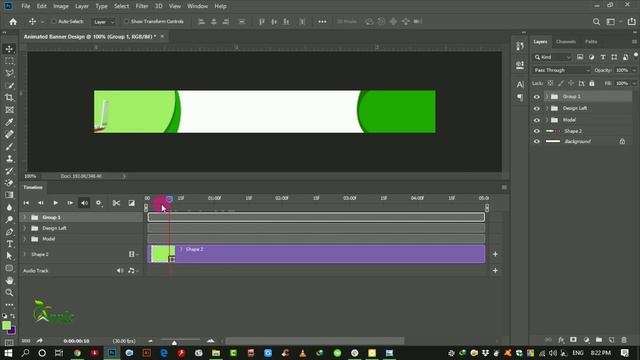Select the Brush tool
This screenshot has height=360, width=640.
click(x=9, y=147)
